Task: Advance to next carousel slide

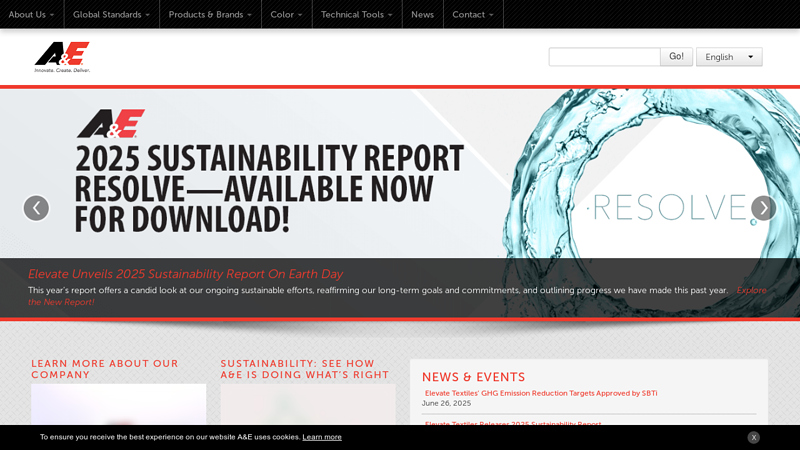Action: click(x=763, y=208)
